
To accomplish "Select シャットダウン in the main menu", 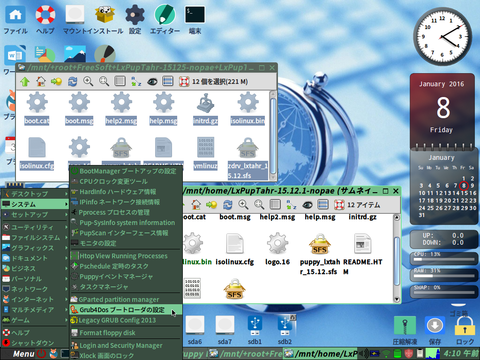I will pyautogui.click(x=35, y=343).
